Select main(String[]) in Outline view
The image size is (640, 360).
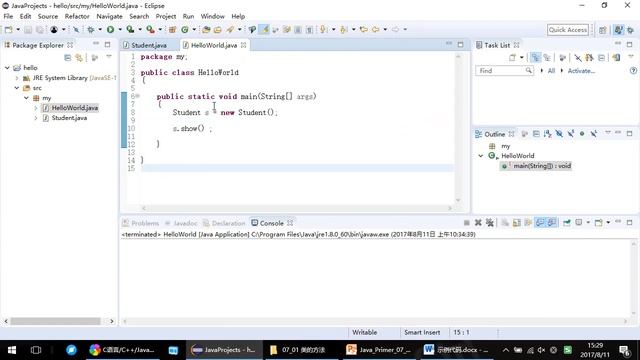coord(542,166)
